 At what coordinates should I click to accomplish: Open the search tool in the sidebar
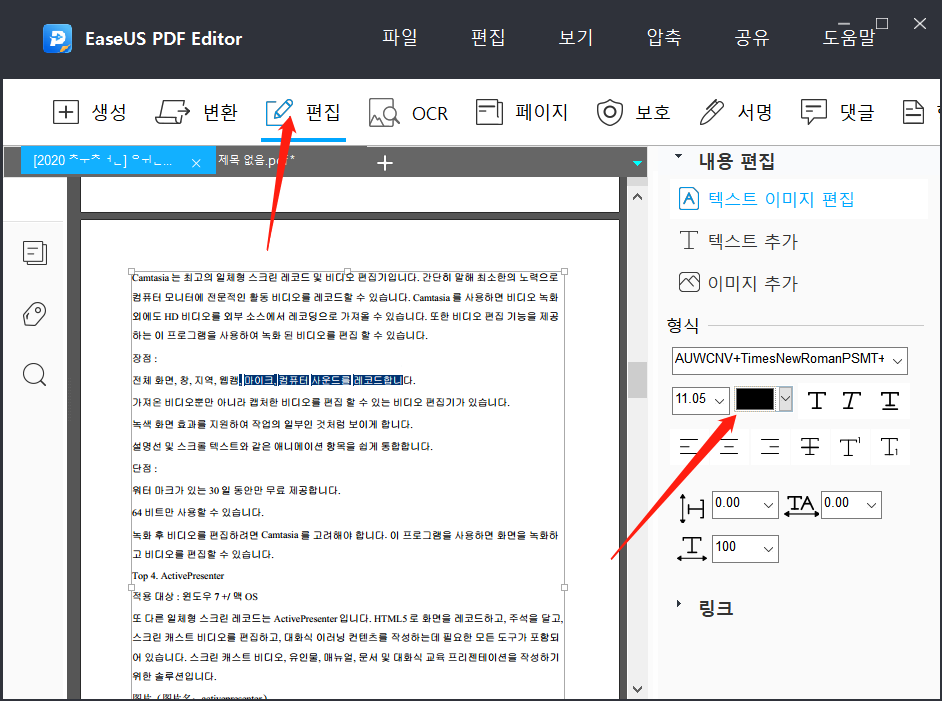pos(34,374)
